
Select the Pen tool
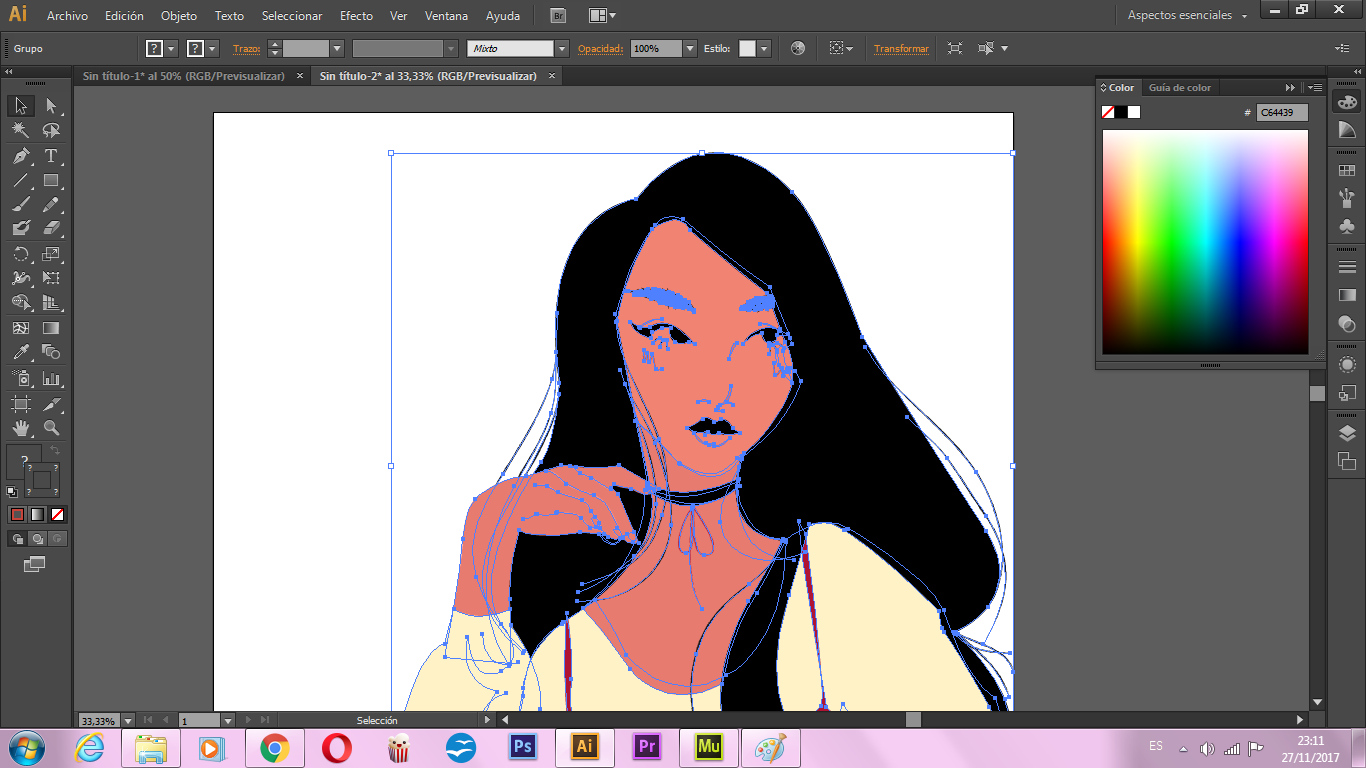(21, 156)
